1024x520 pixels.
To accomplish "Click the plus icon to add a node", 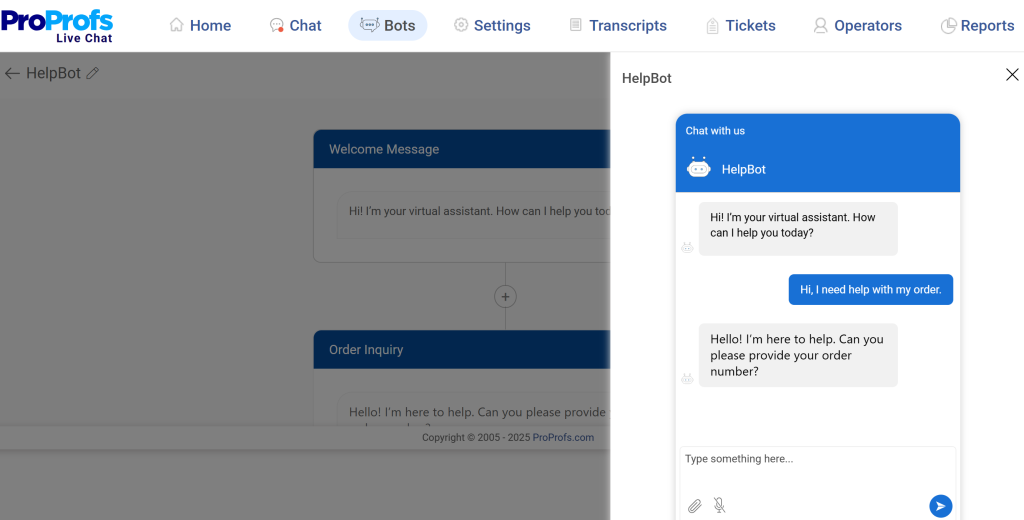I will (x=506, y=297).
